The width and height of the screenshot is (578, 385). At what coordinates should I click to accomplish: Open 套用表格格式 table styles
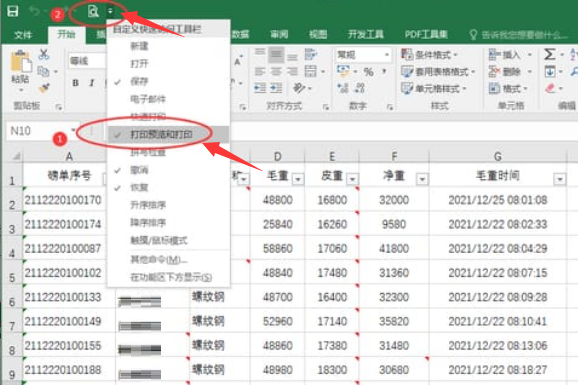coord(438,72)
